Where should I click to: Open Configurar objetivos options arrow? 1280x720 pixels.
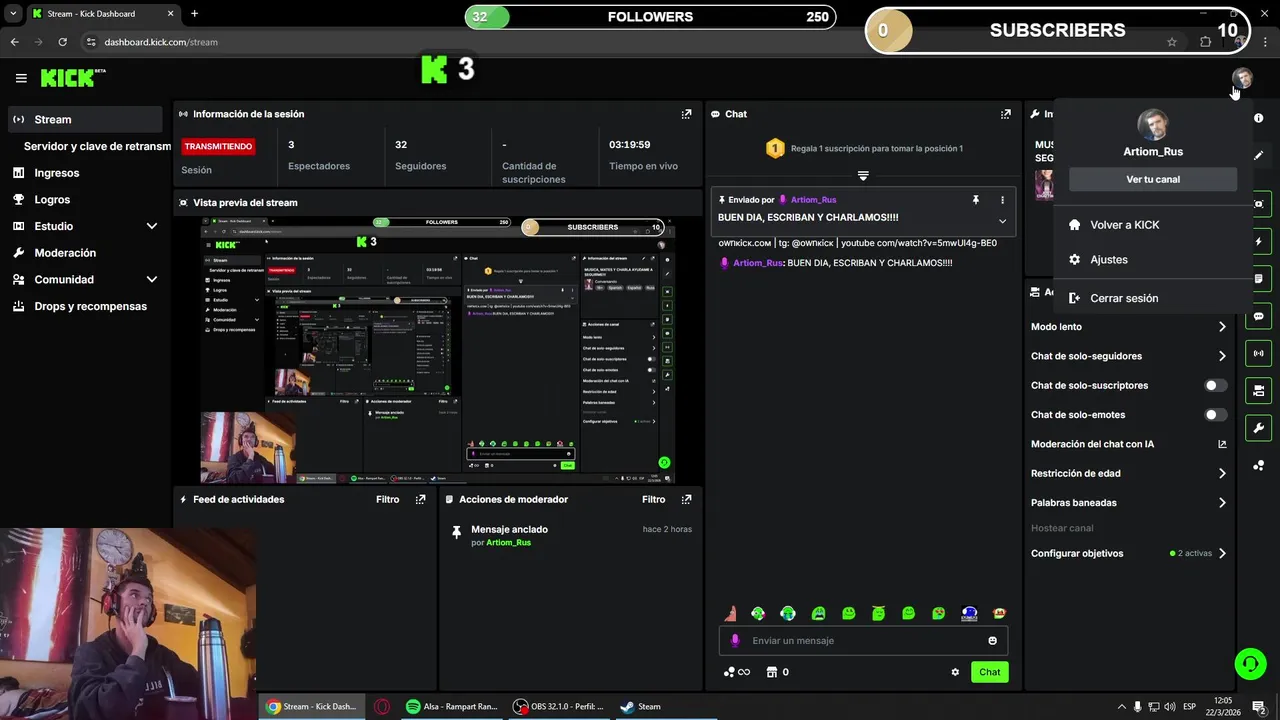coord(1222,553)
